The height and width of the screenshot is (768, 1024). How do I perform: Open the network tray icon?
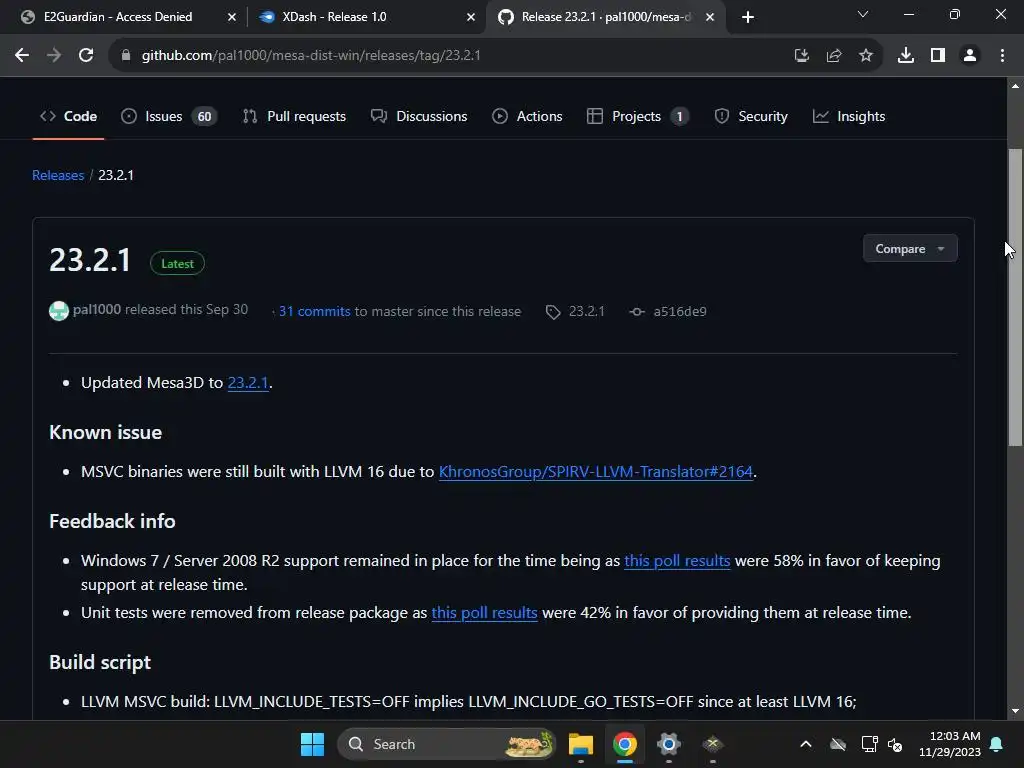coord(869,744)
